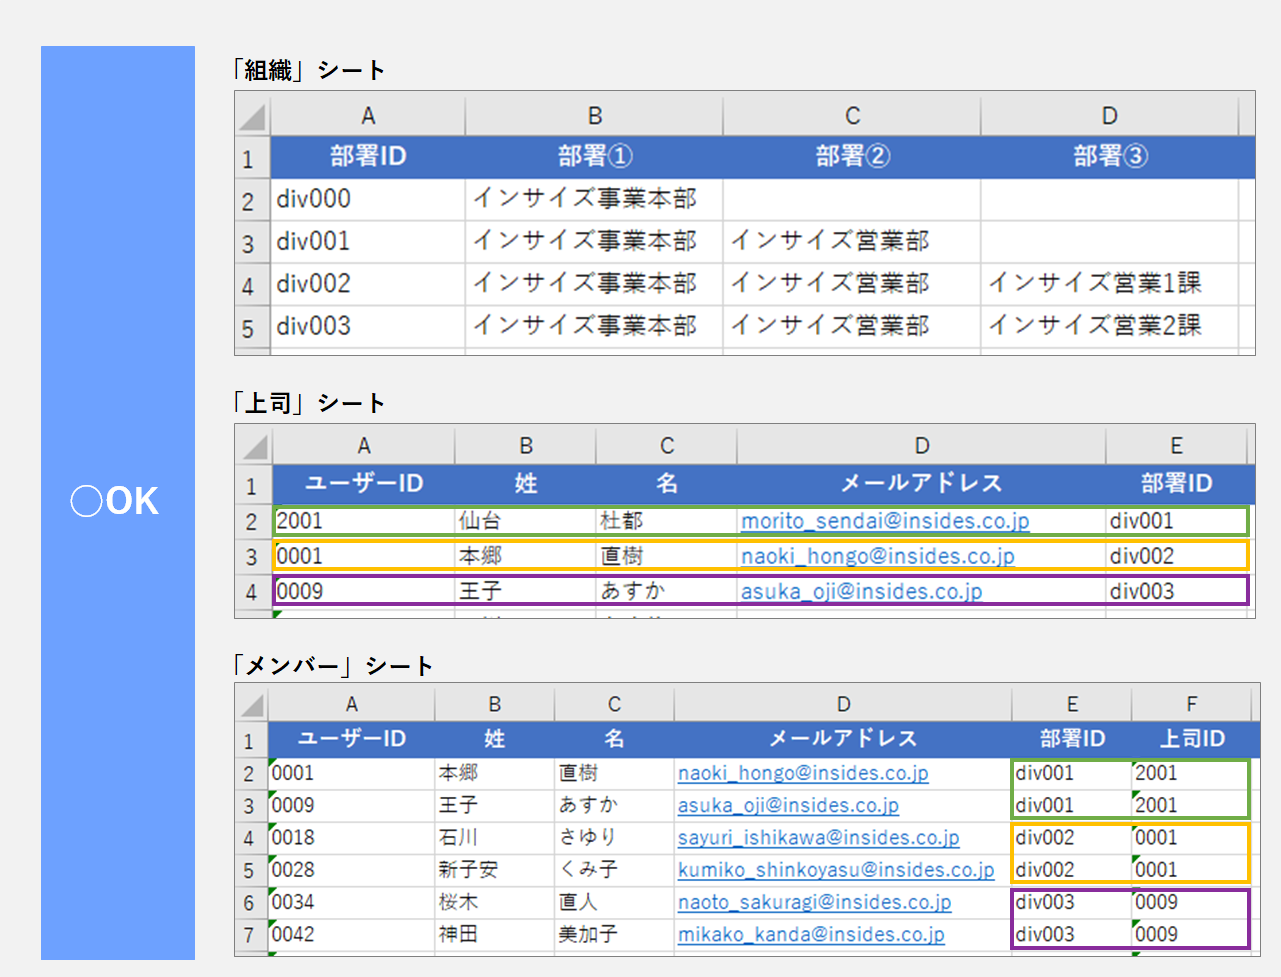1281x977 pixels.
Task: Select row 6 header in メンバー sheet
Action: [x=251, y=902]
